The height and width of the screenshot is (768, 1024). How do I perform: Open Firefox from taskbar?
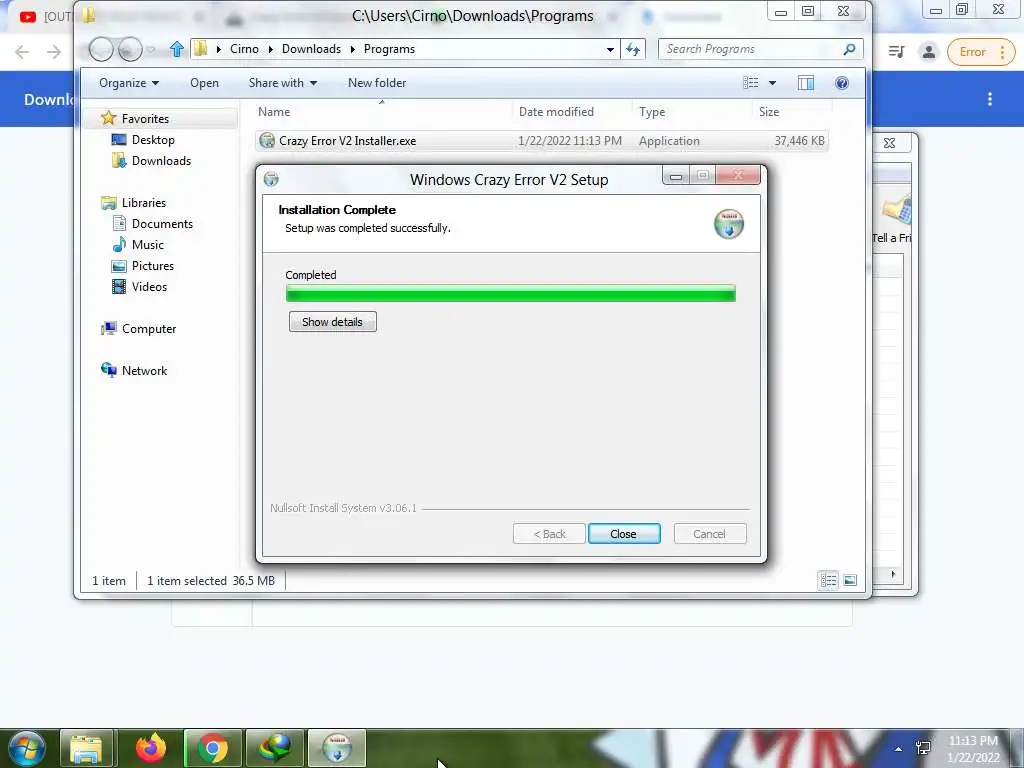(x=150, y=748)
